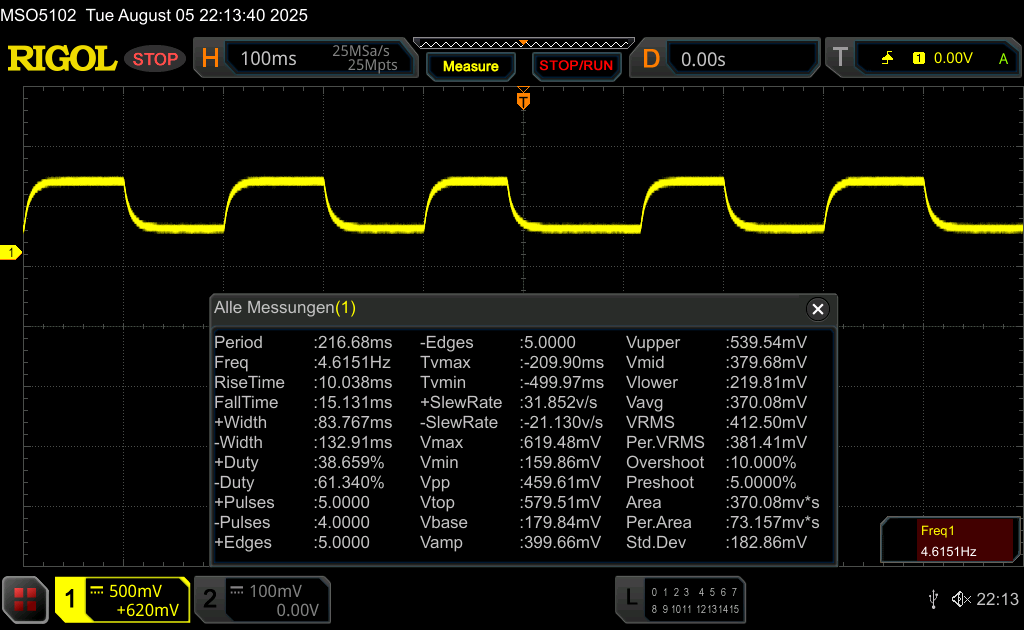This screenshot has width=1024, height=630.
Task: Click the orange D delay icon
Action: coord(651,59)
